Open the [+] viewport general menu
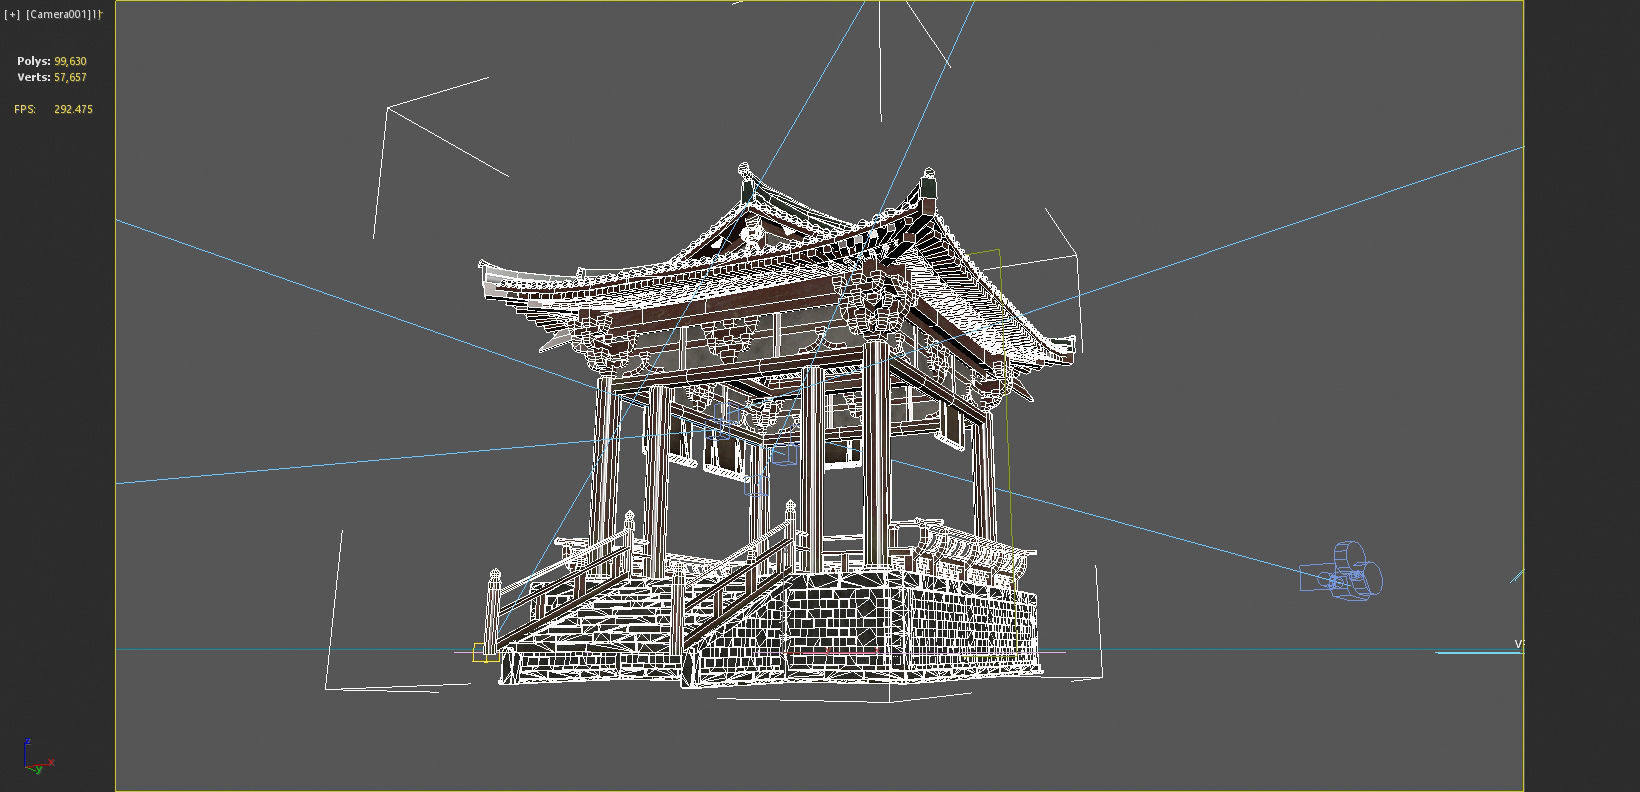Viewport: 1640px width, 792px height. pos(12,15)
